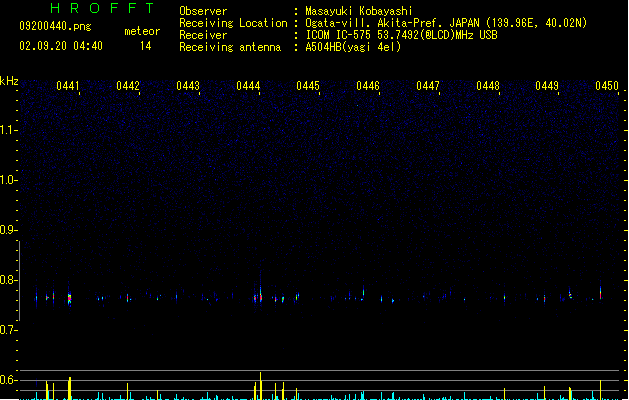Click the 0445 time marker
The width and height of the screenshot is (629, 400).
click(308, 86)
